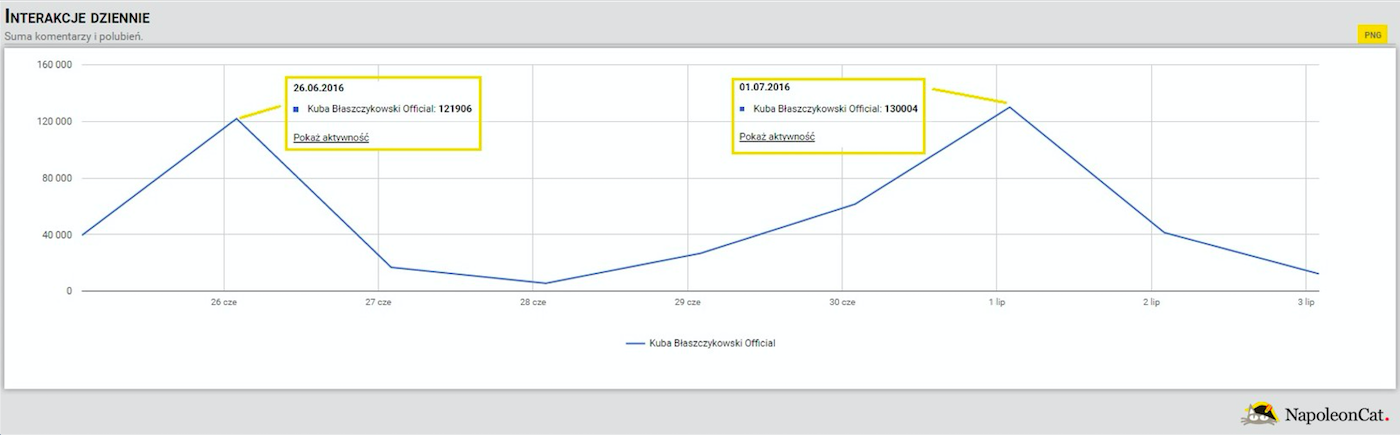
Task: Click the NapoleonCat cat logo icon
Action: [1259, 413]
